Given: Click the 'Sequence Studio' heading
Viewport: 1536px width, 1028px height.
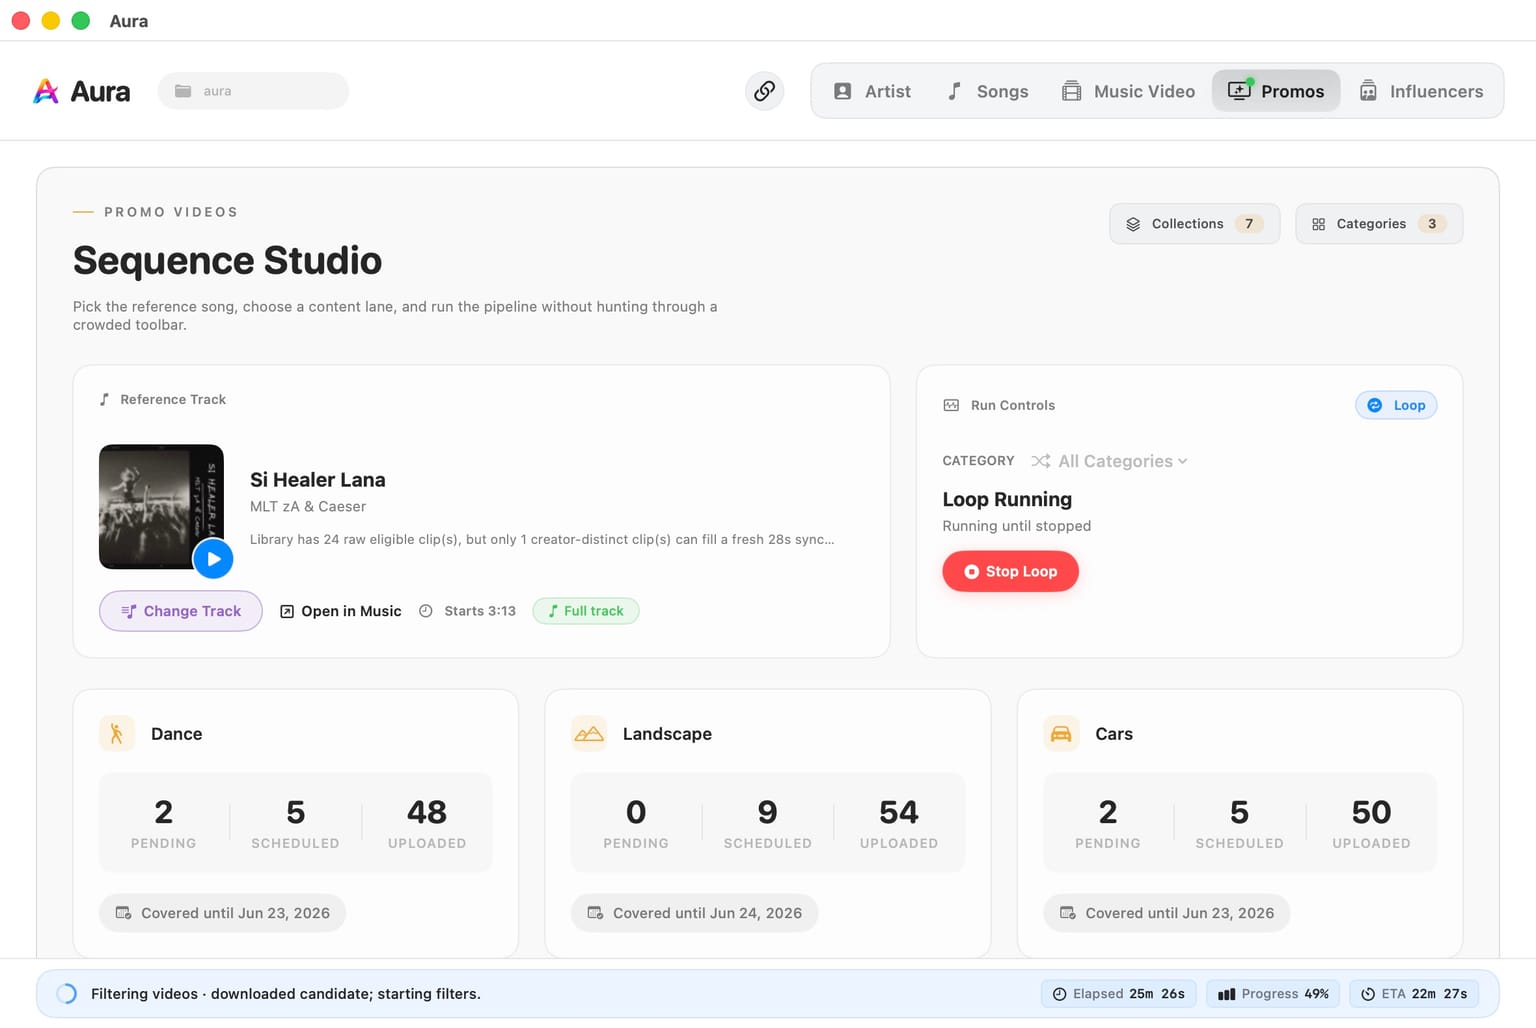Looking at the screenshot, I should coord(227,260).
